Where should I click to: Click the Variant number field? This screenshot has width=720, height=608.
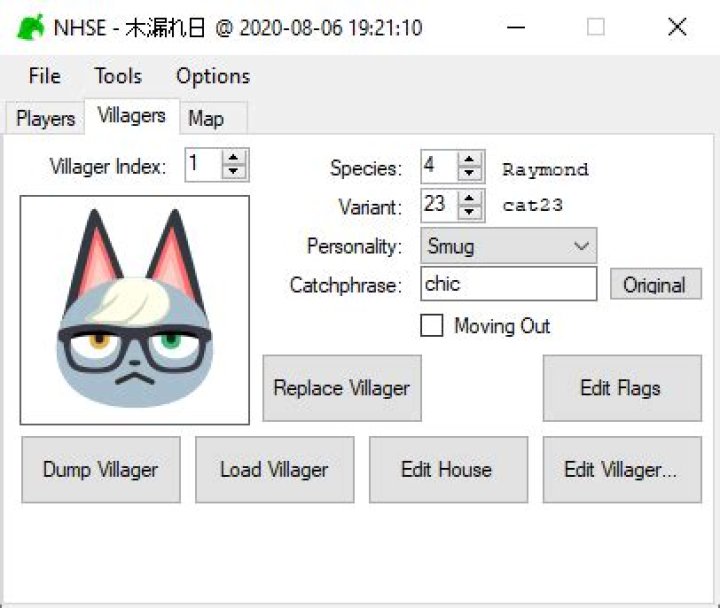tap(440, 205)
